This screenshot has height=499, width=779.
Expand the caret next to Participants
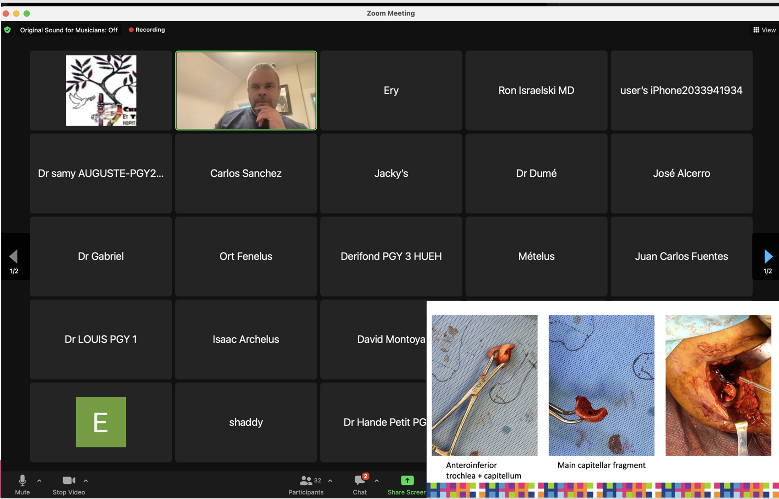pos(330,481)
